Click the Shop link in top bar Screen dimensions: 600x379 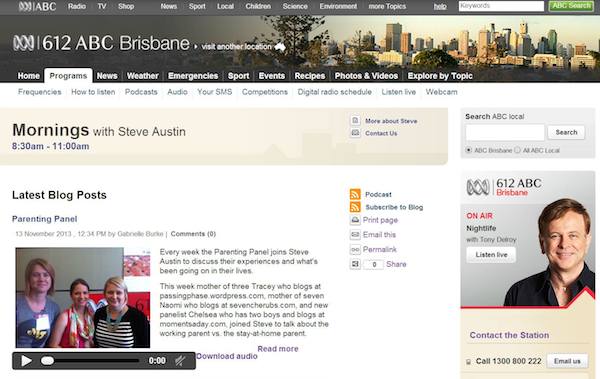[126, 6]
